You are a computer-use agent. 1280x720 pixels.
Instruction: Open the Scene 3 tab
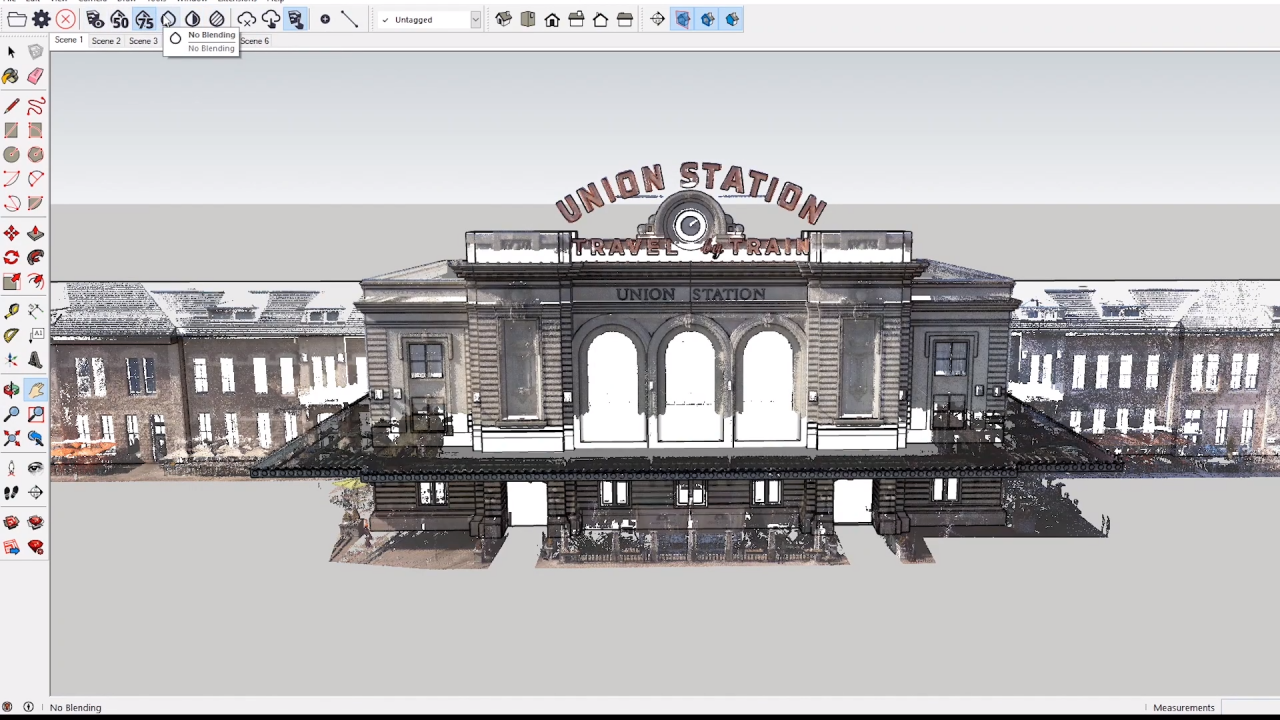point(143,41)
